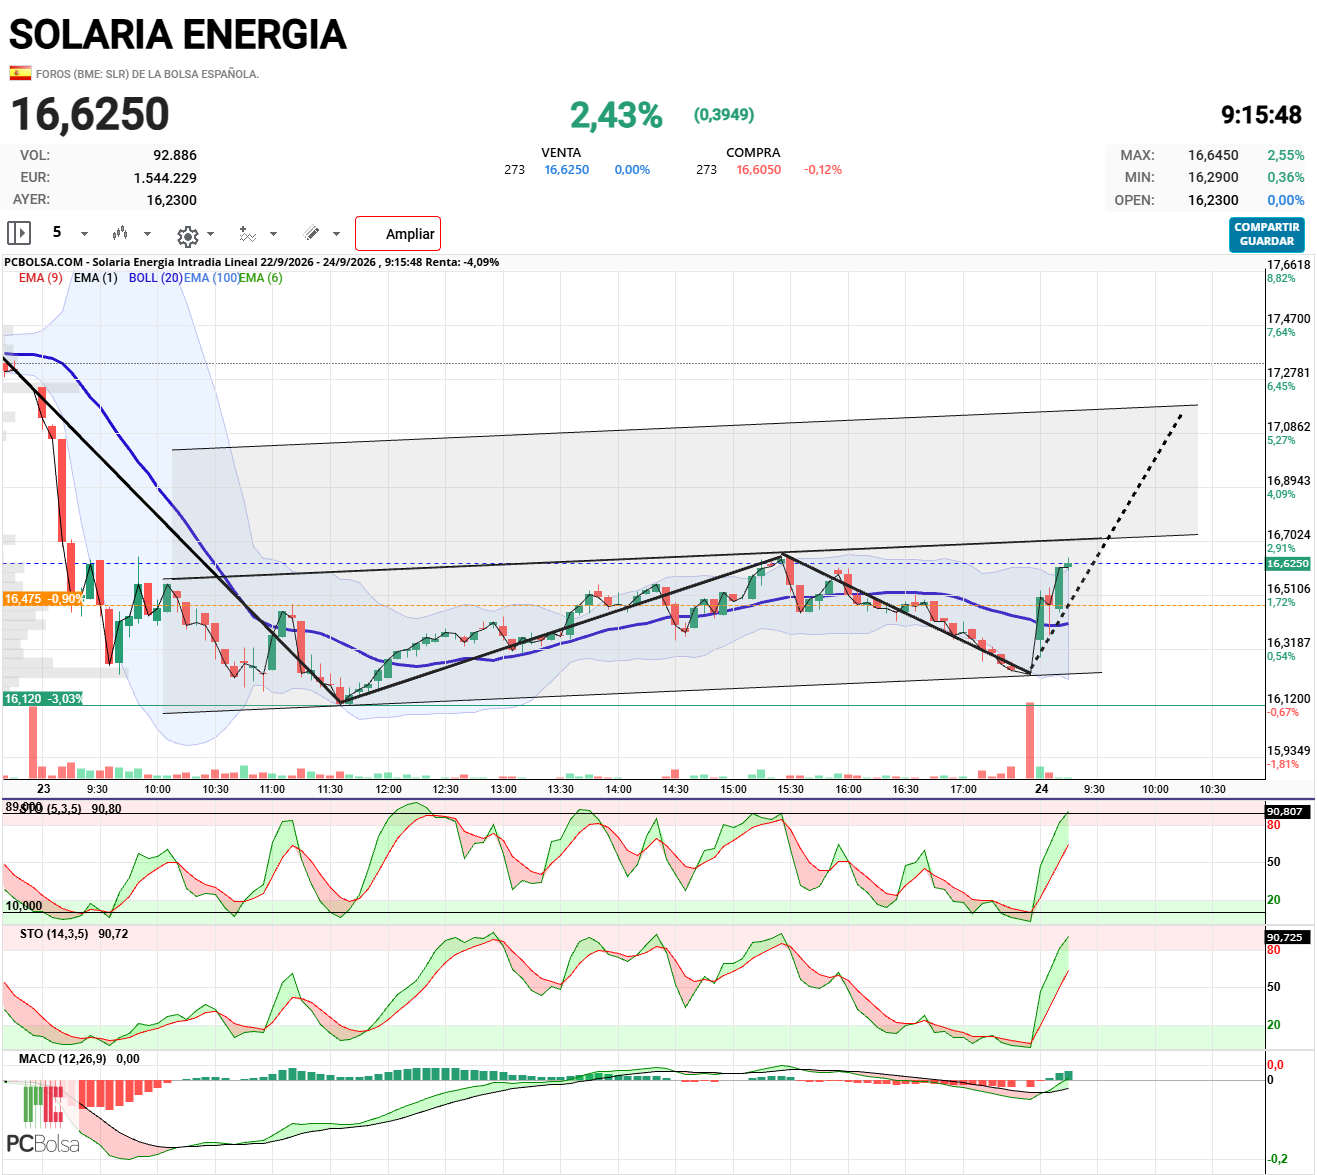The width and height of the screenshot is (1317, 1175).
Task: Click the time display 9:15:48
Action: [x=1261, y=115]
